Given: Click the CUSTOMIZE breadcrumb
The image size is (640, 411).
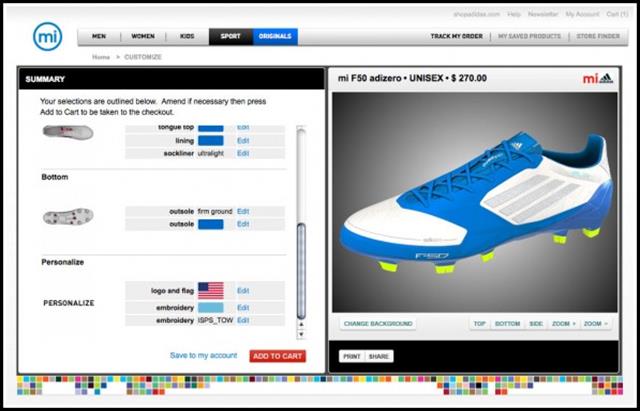Looking at the screenshot, I should pyautogui.click(x=143, y=57).
